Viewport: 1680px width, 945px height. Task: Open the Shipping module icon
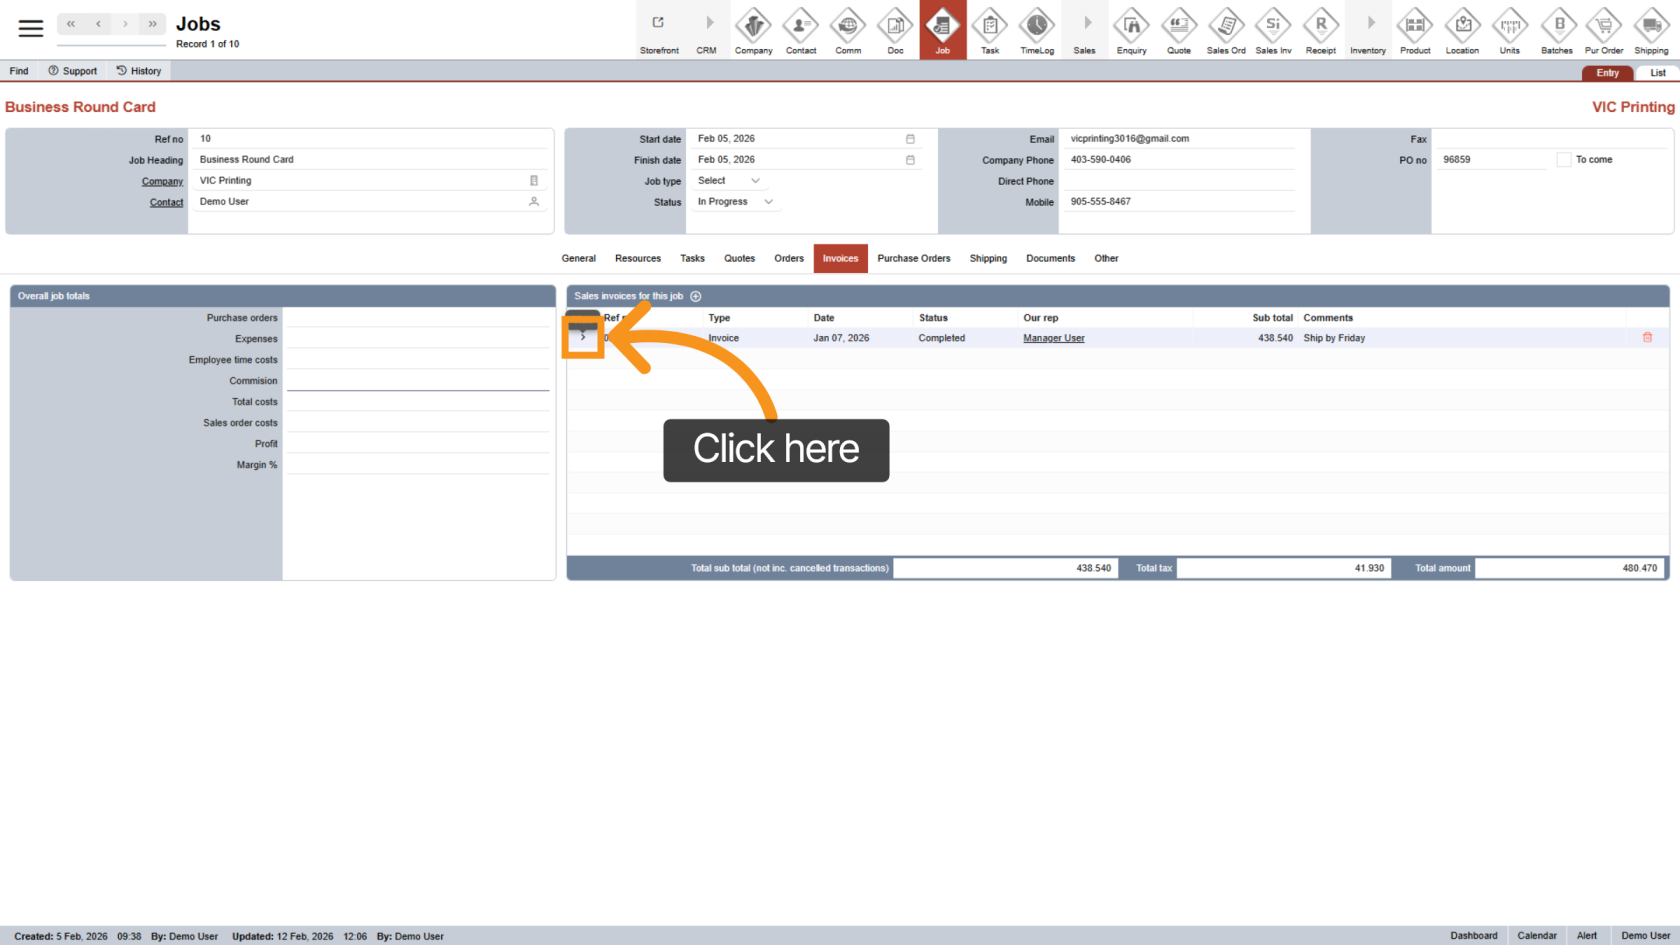(1650, 30)
